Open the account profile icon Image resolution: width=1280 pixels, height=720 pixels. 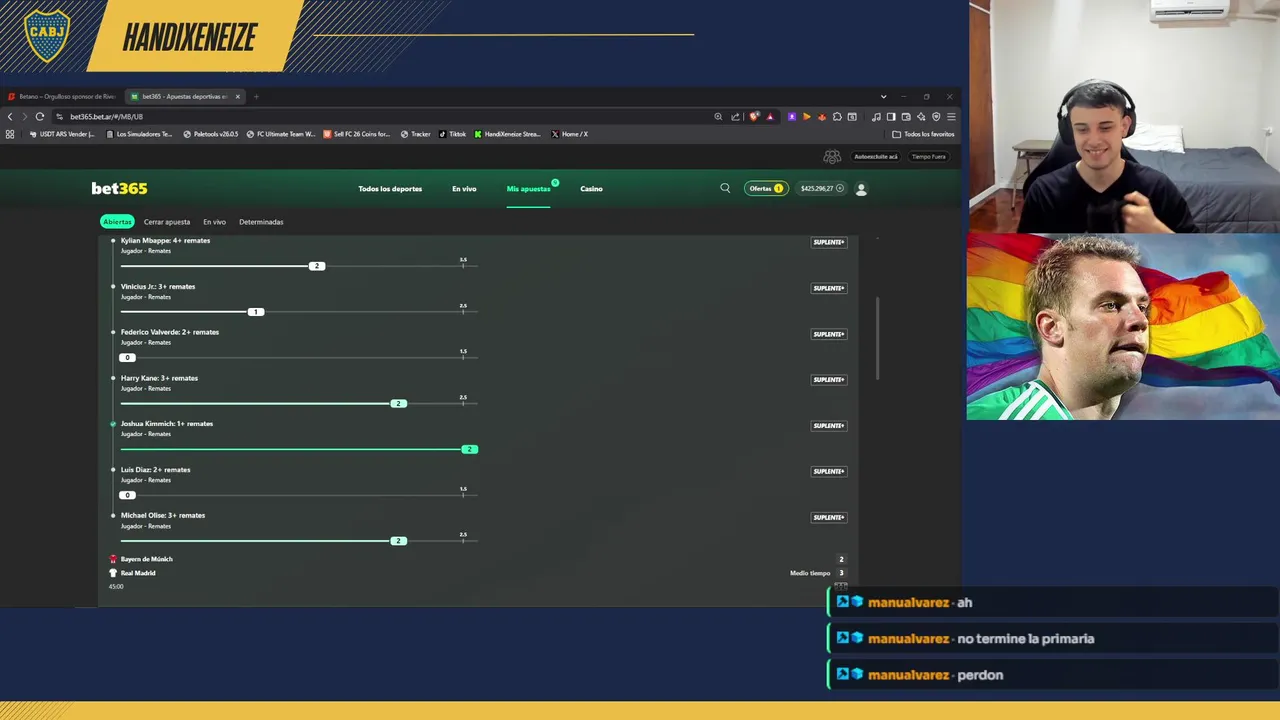tap(861, 188)
